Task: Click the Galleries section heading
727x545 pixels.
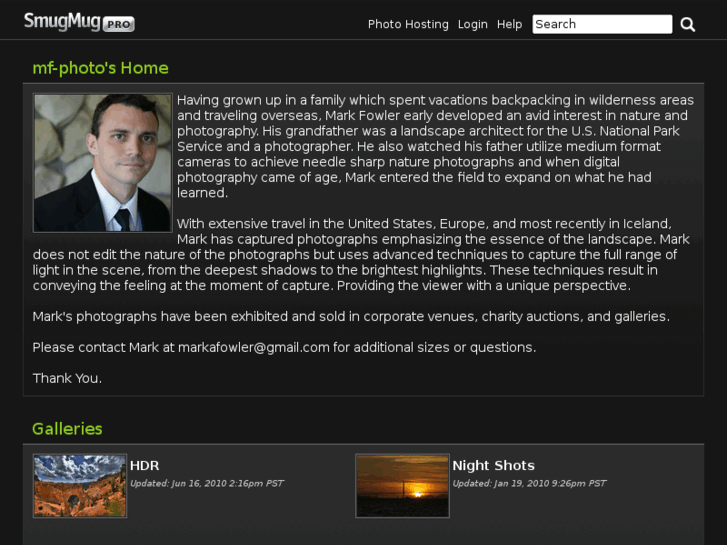Action: [67, 429]
